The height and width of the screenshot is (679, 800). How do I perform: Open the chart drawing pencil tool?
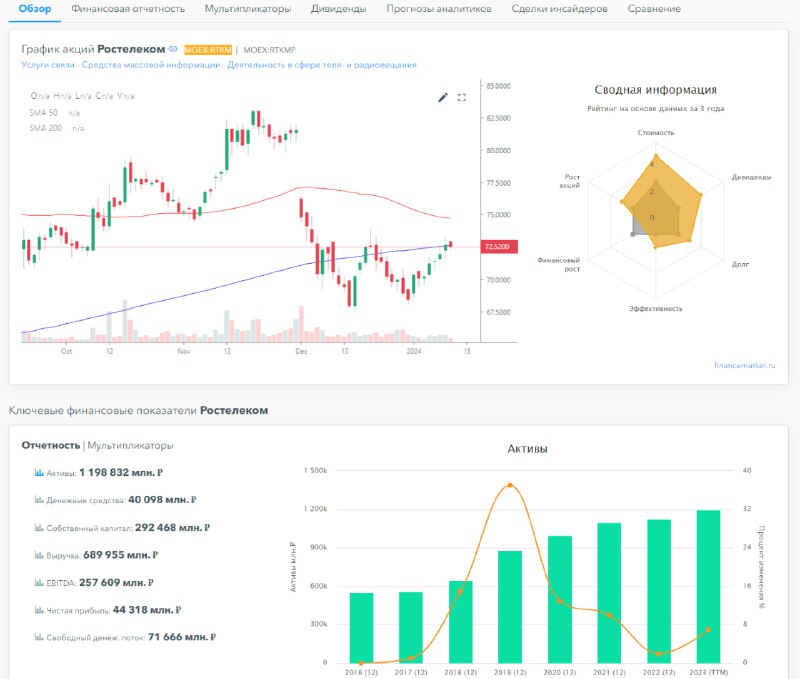(443, 97)
